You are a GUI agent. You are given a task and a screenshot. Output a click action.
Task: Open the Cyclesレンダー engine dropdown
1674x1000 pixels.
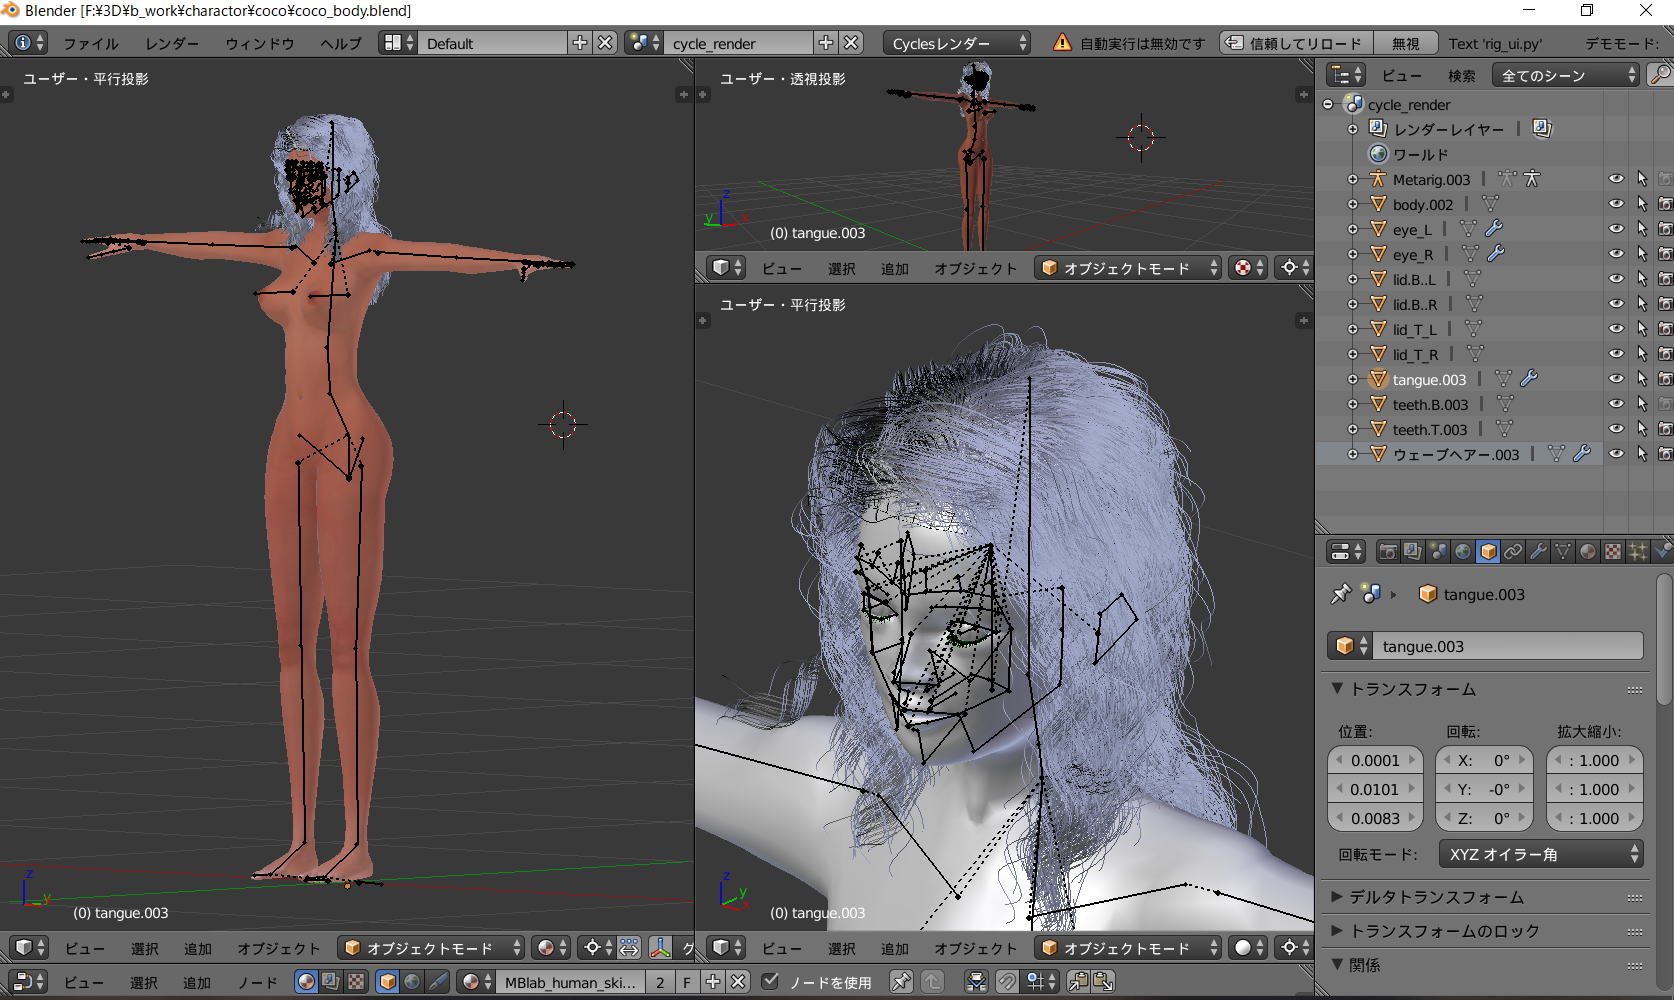[957, 43]
